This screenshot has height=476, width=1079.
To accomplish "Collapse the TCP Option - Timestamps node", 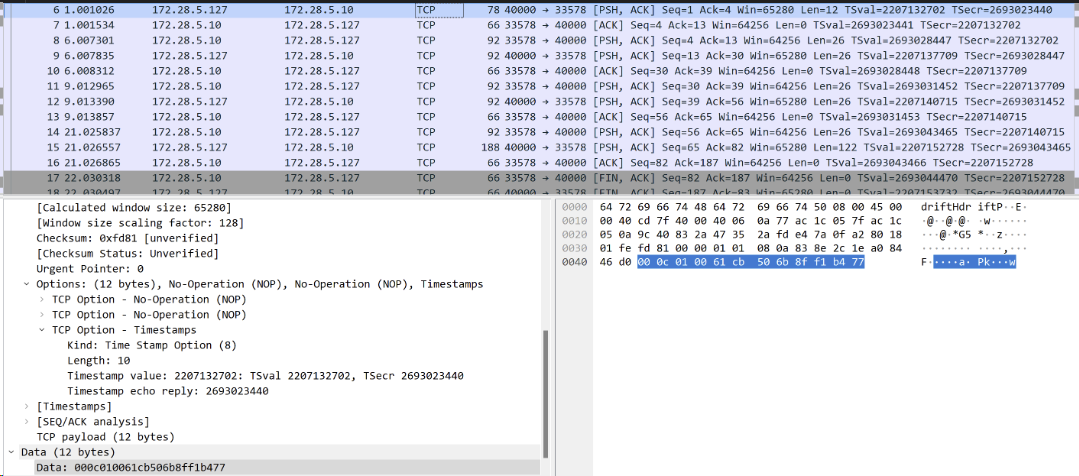I will click(x=42, y=330).
